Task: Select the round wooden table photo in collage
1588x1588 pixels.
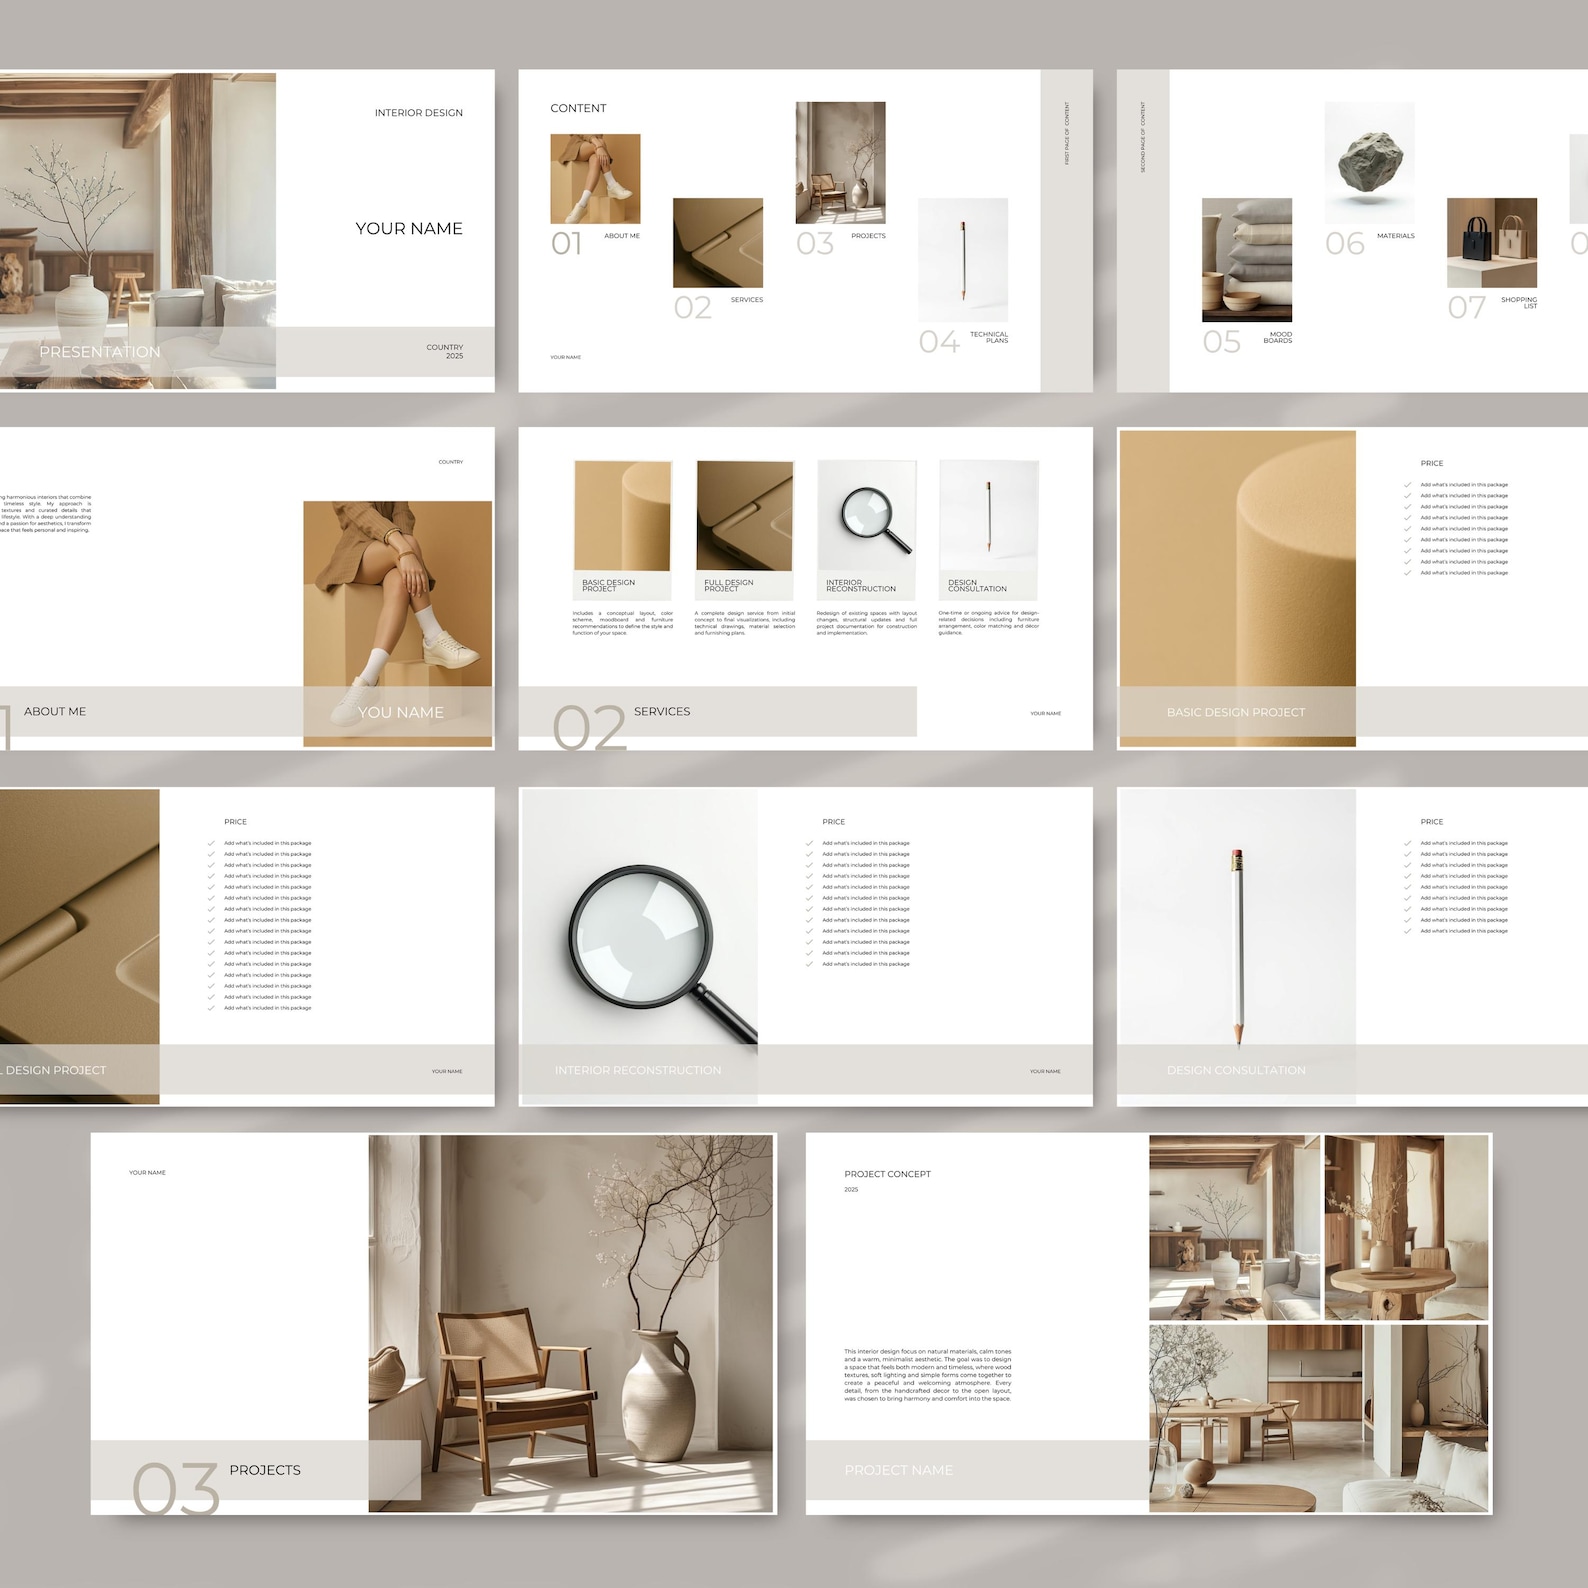Action: click(1406, 1228)
